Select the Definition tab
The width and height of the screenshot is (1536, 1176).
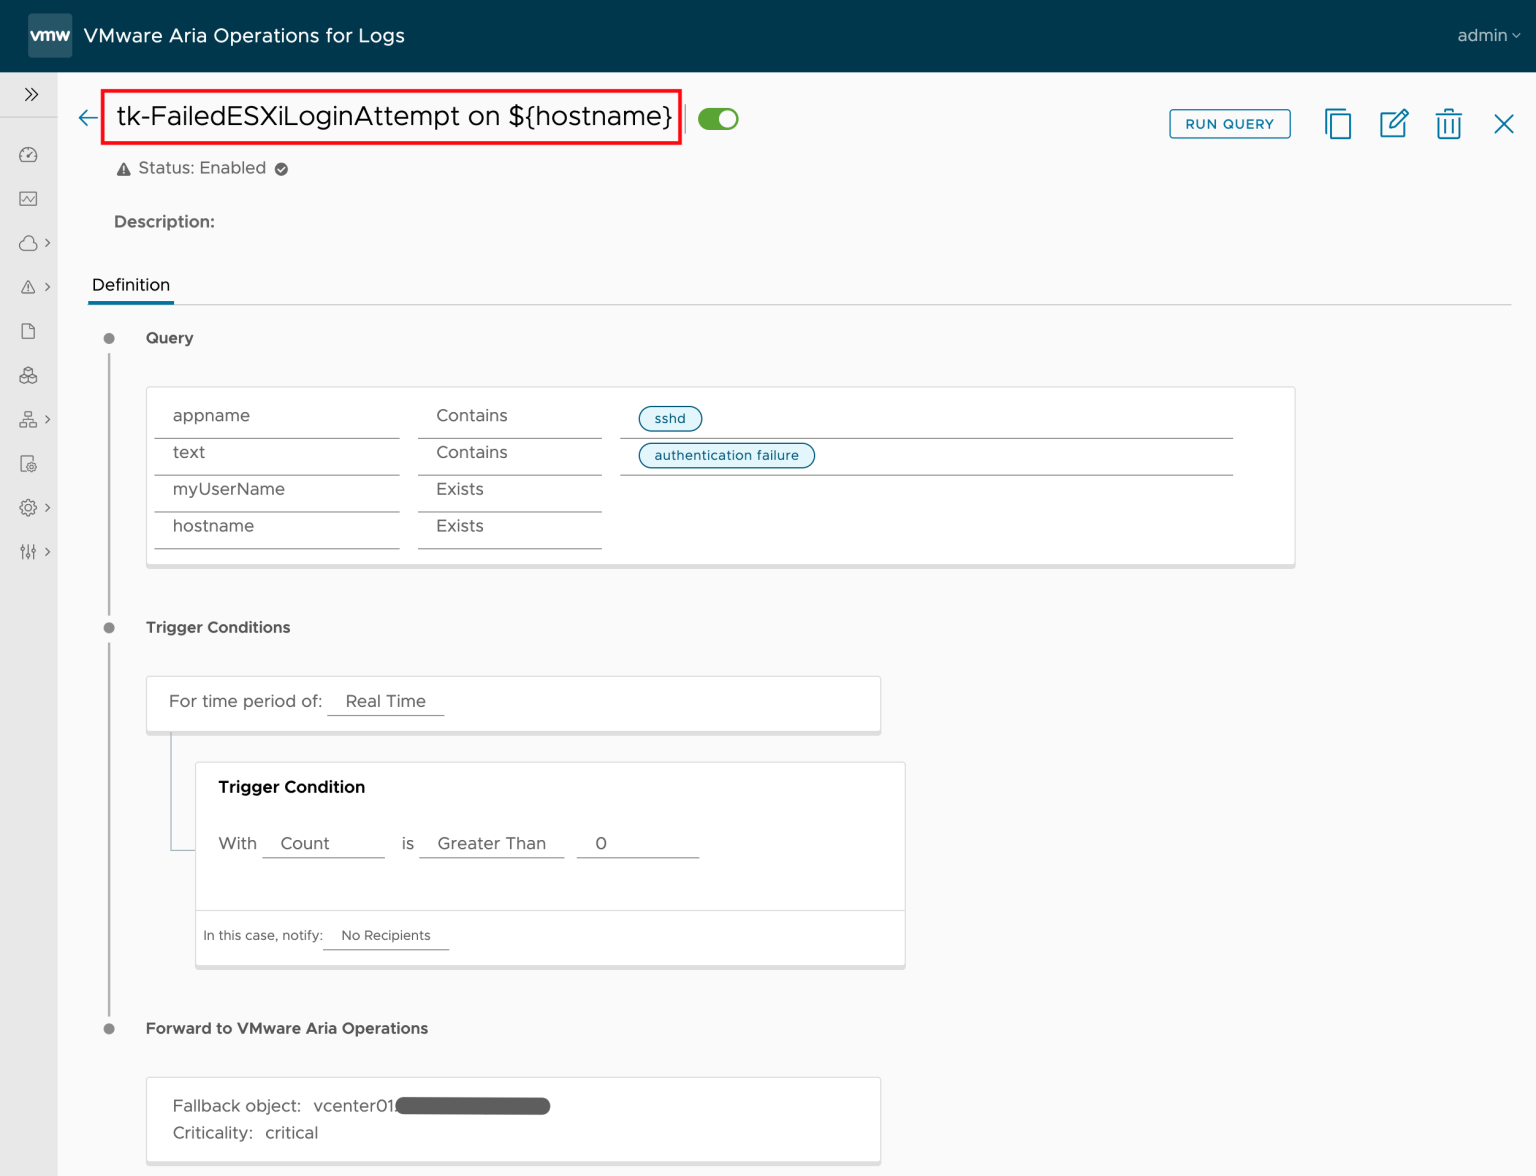point(131,285)
